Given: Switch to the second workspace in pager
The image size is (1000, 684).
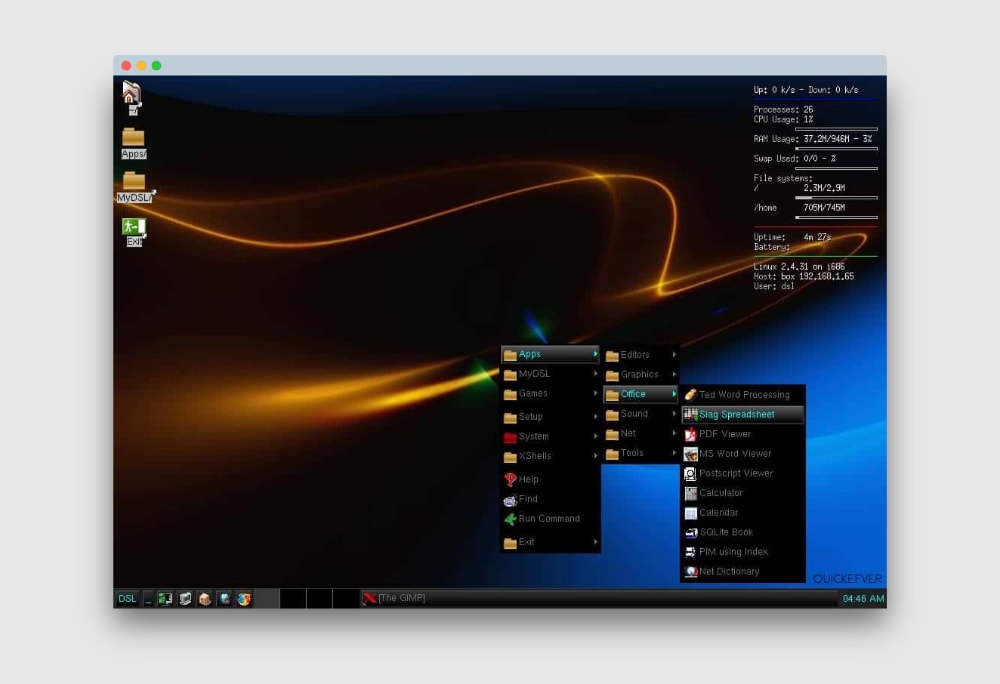Looking at the screenshot, I should click(x=293, y=599).
